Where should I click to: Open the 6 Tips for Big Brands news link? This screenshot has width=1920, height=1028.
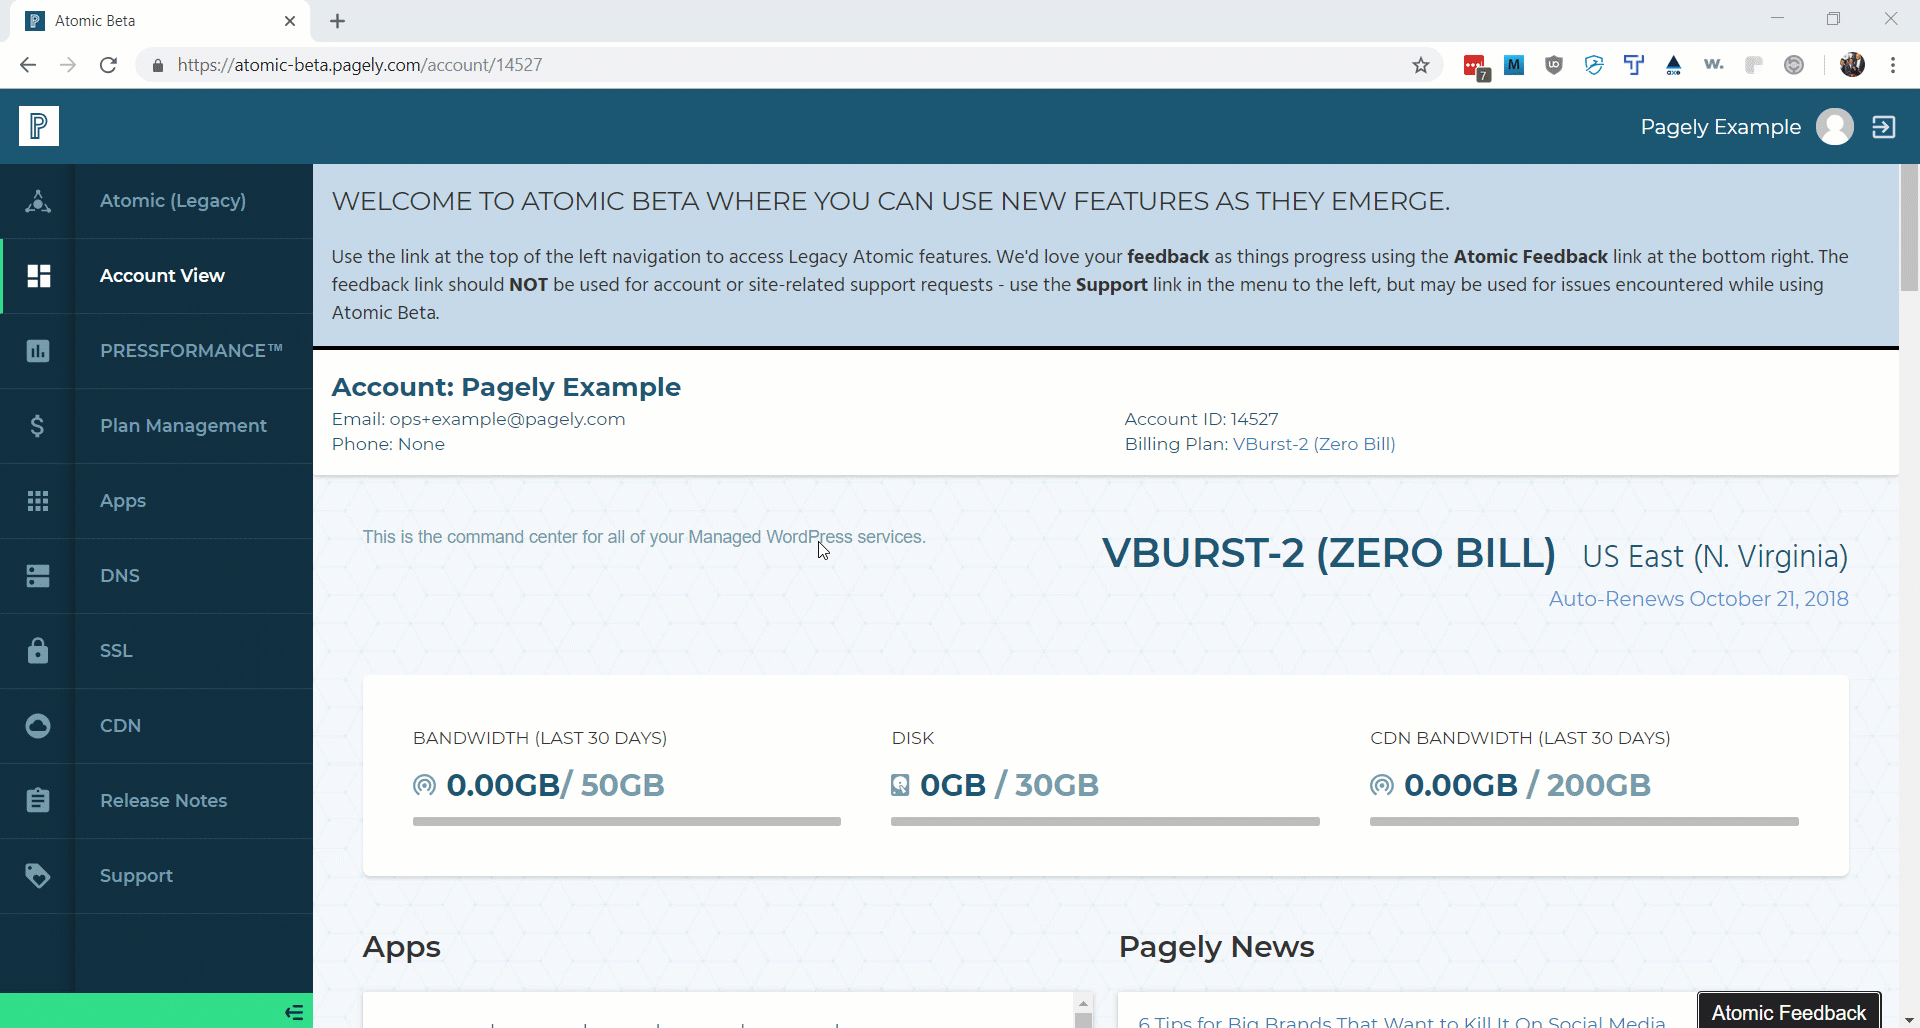[1401, 1021]
